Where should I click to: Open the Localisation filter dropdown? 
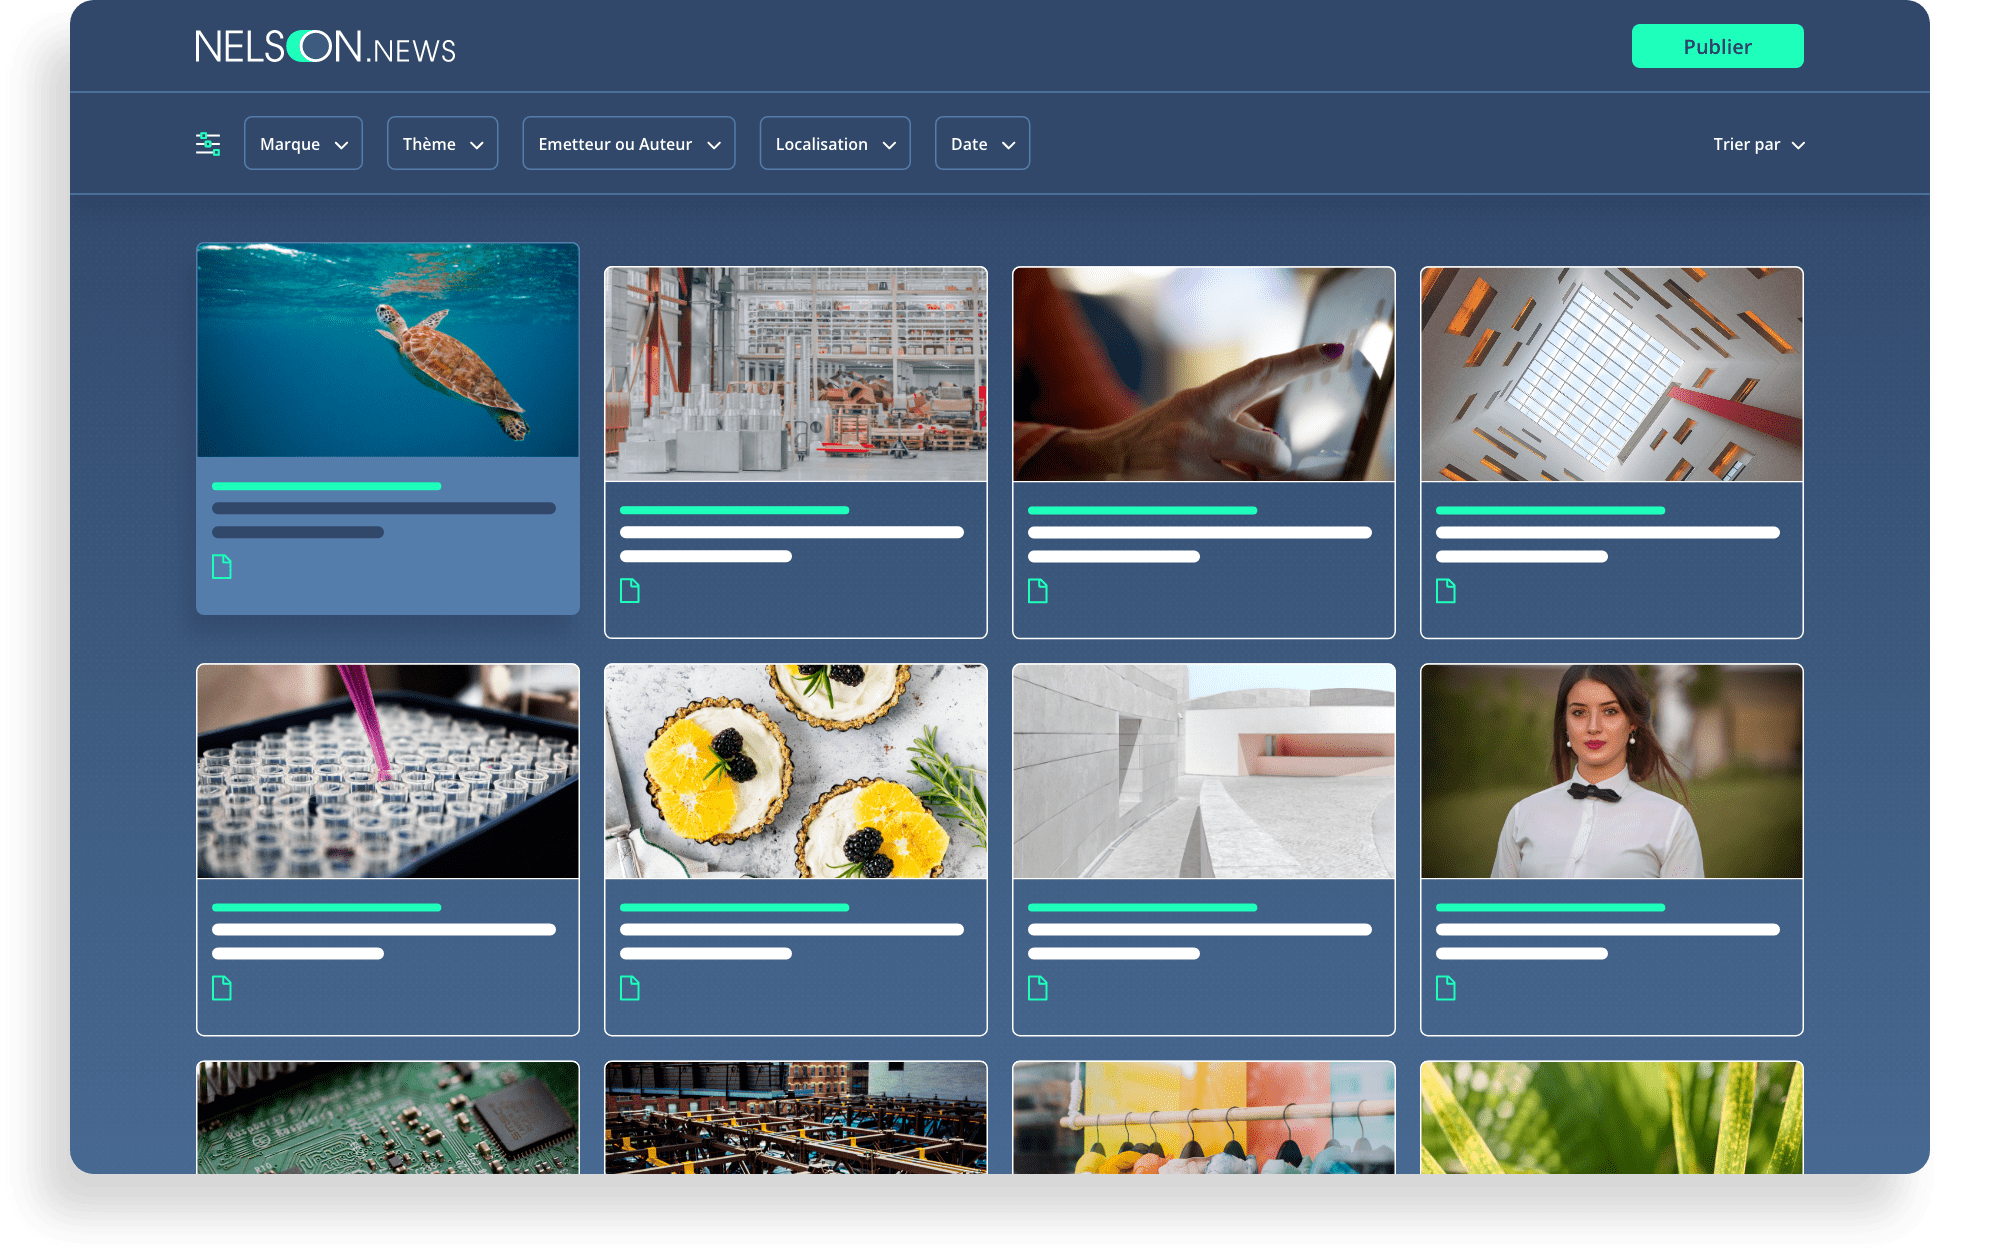pyautogui.click(x=835, y=144)
